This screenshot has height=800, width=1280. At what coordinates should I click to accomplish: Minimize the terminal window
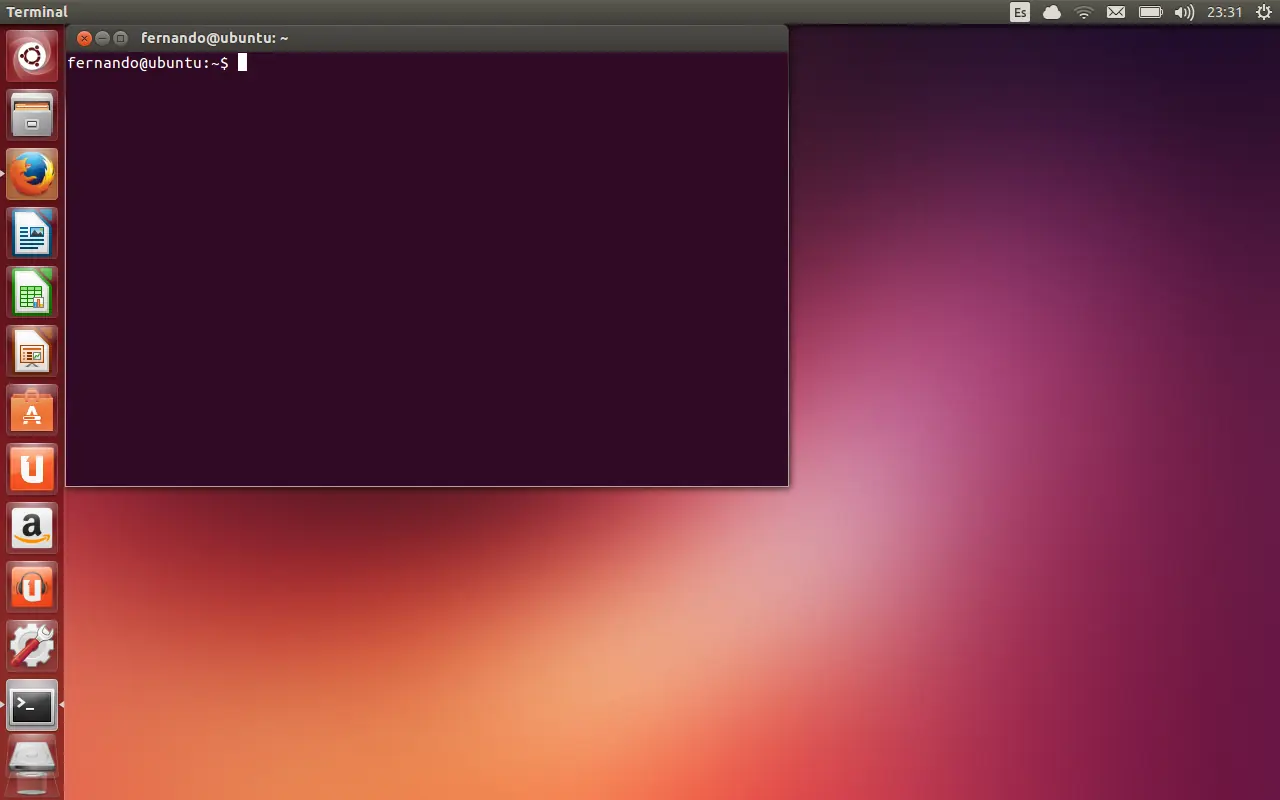tap(102, 38)
